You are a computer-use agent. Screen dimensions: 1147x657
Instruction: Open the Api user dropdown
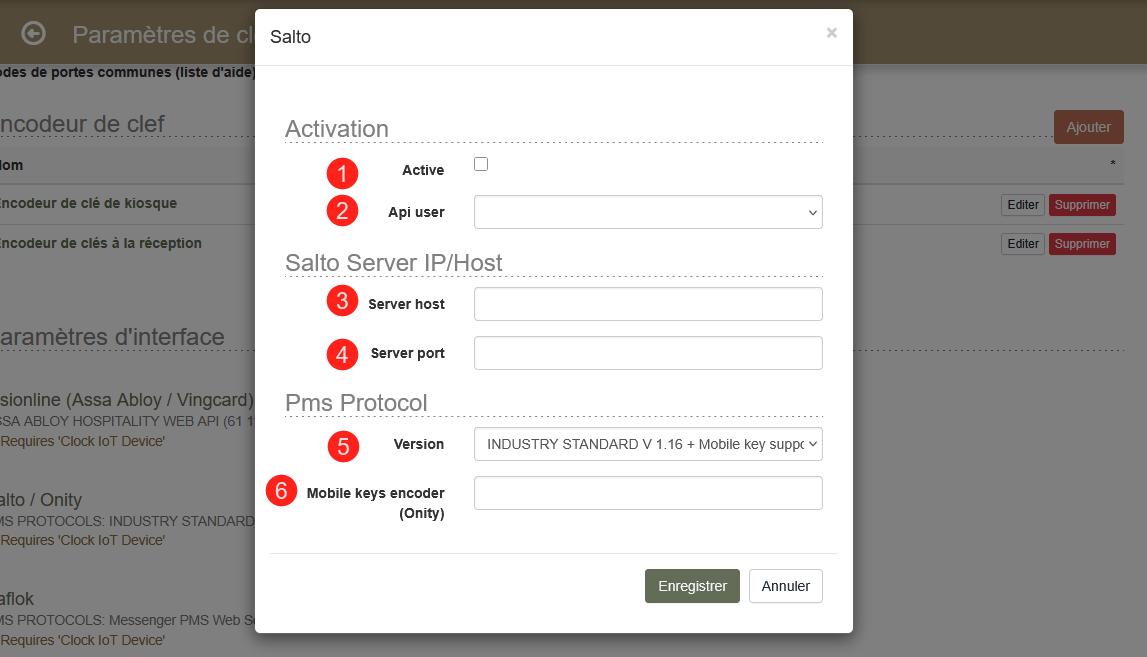point(648,212)
